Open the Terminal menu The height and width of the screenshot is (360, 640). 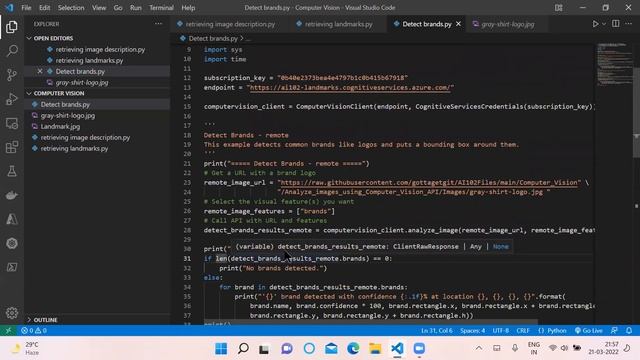[161, 7]
